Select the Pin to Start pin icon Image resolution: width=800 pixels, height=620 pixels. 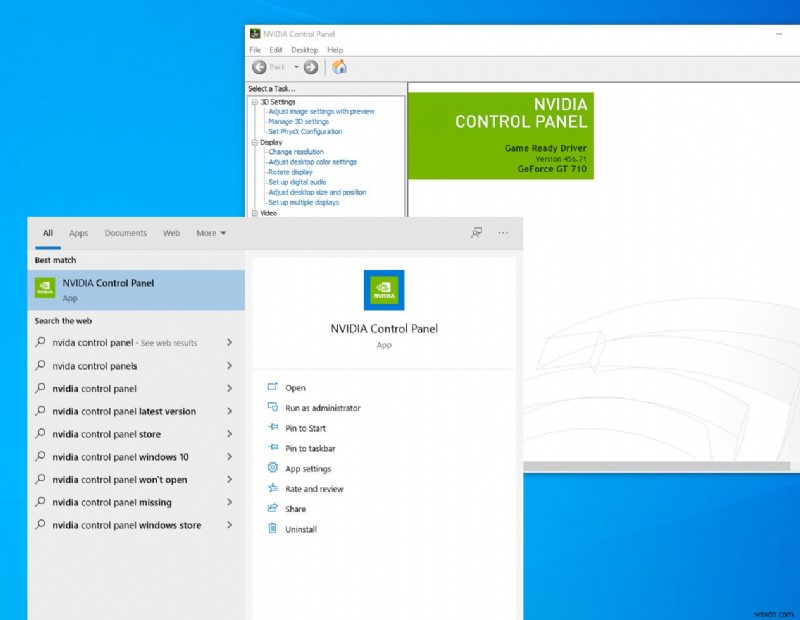[x=270, y=427]
